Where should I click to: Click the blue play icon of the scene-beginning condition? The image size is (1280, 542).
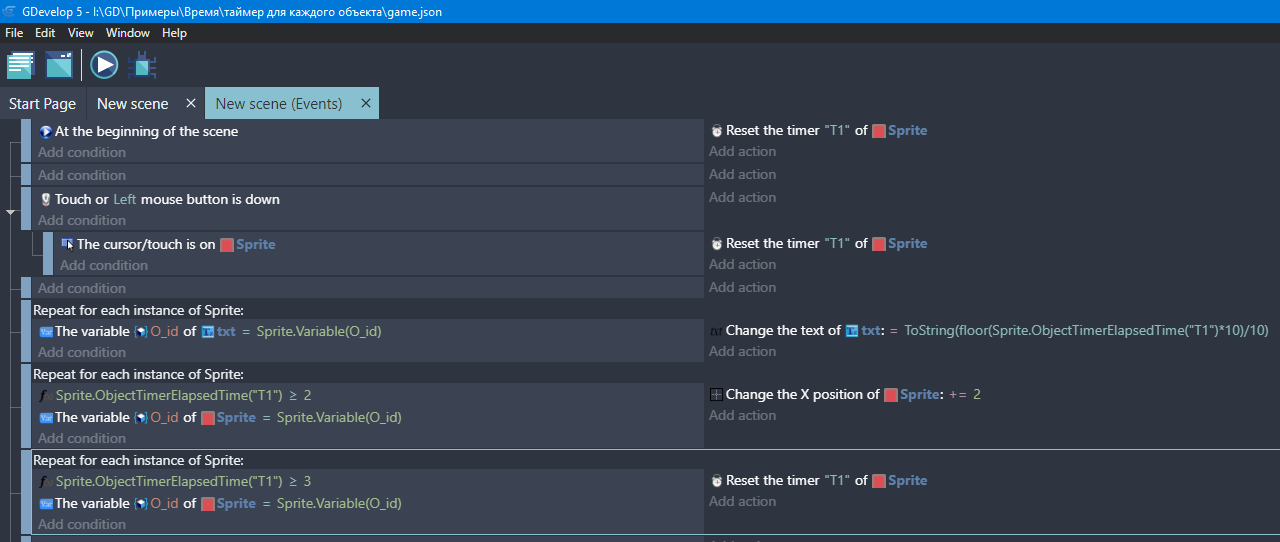[x=45, y=131]
